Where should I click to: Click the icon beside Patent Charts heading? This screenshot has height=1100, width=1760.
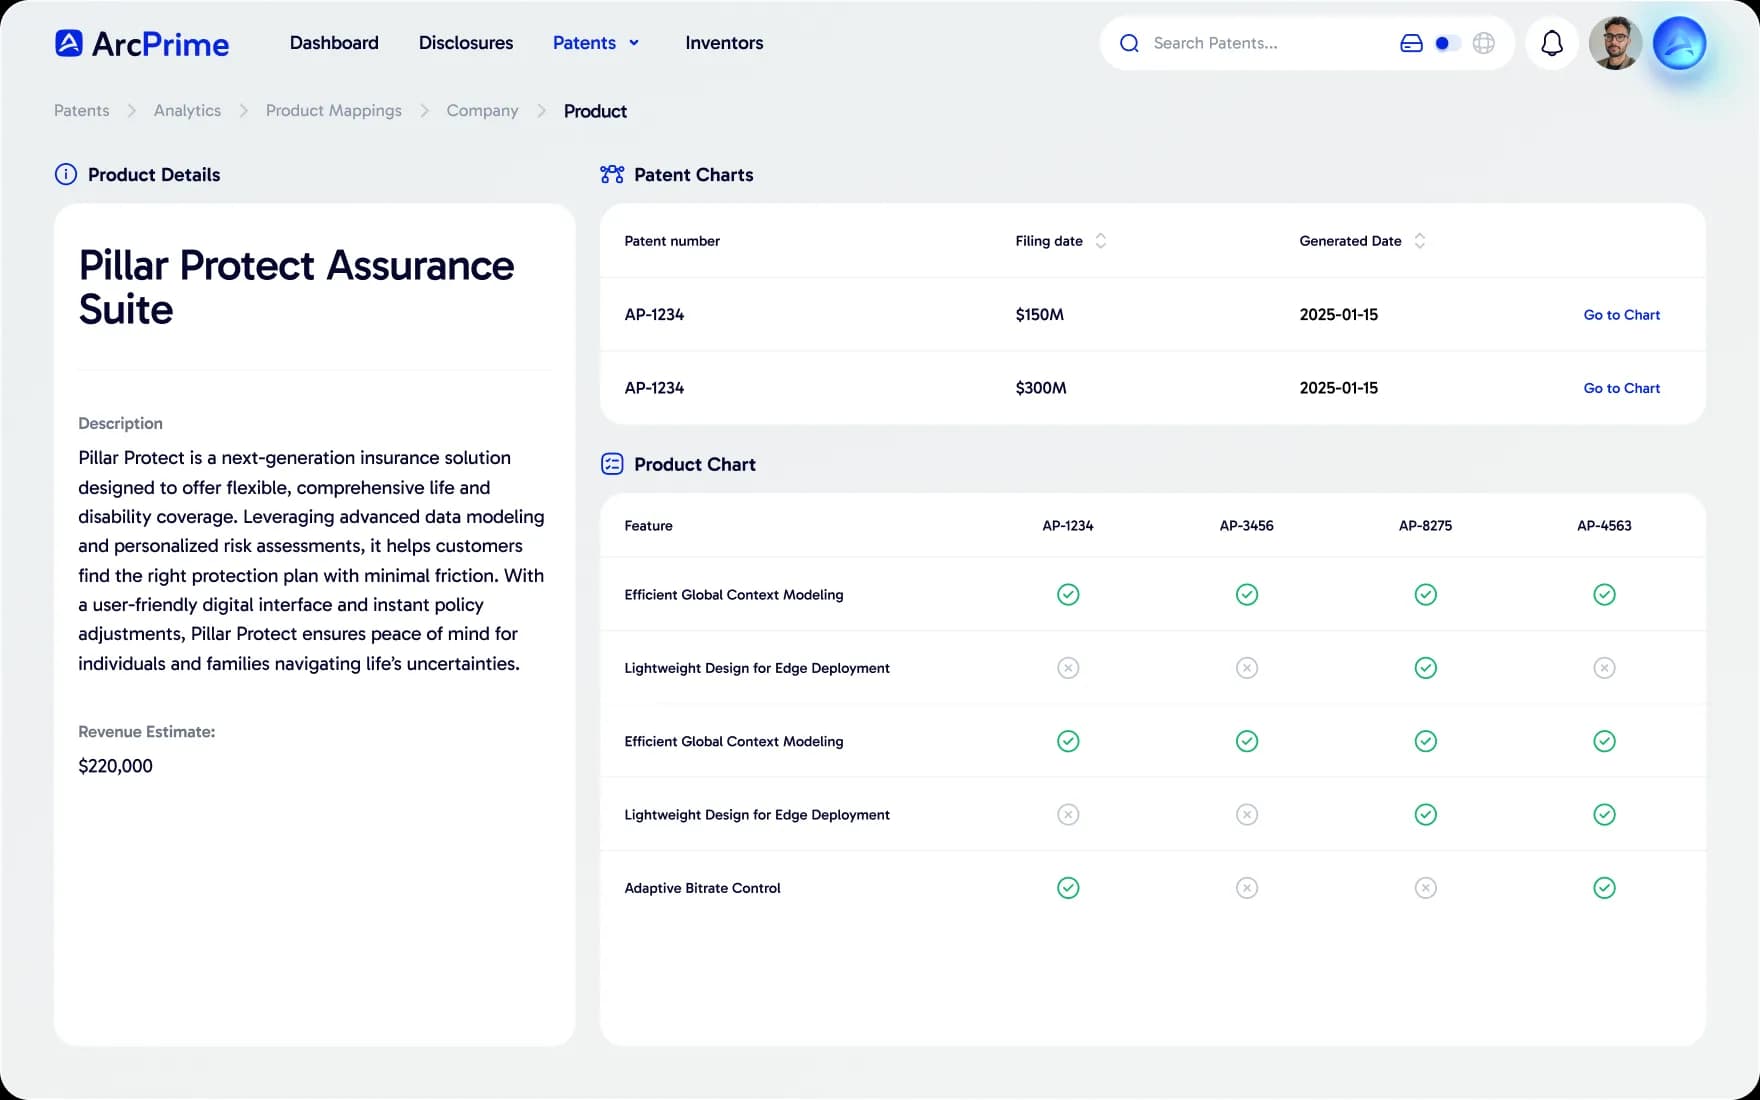click(612, 174)
